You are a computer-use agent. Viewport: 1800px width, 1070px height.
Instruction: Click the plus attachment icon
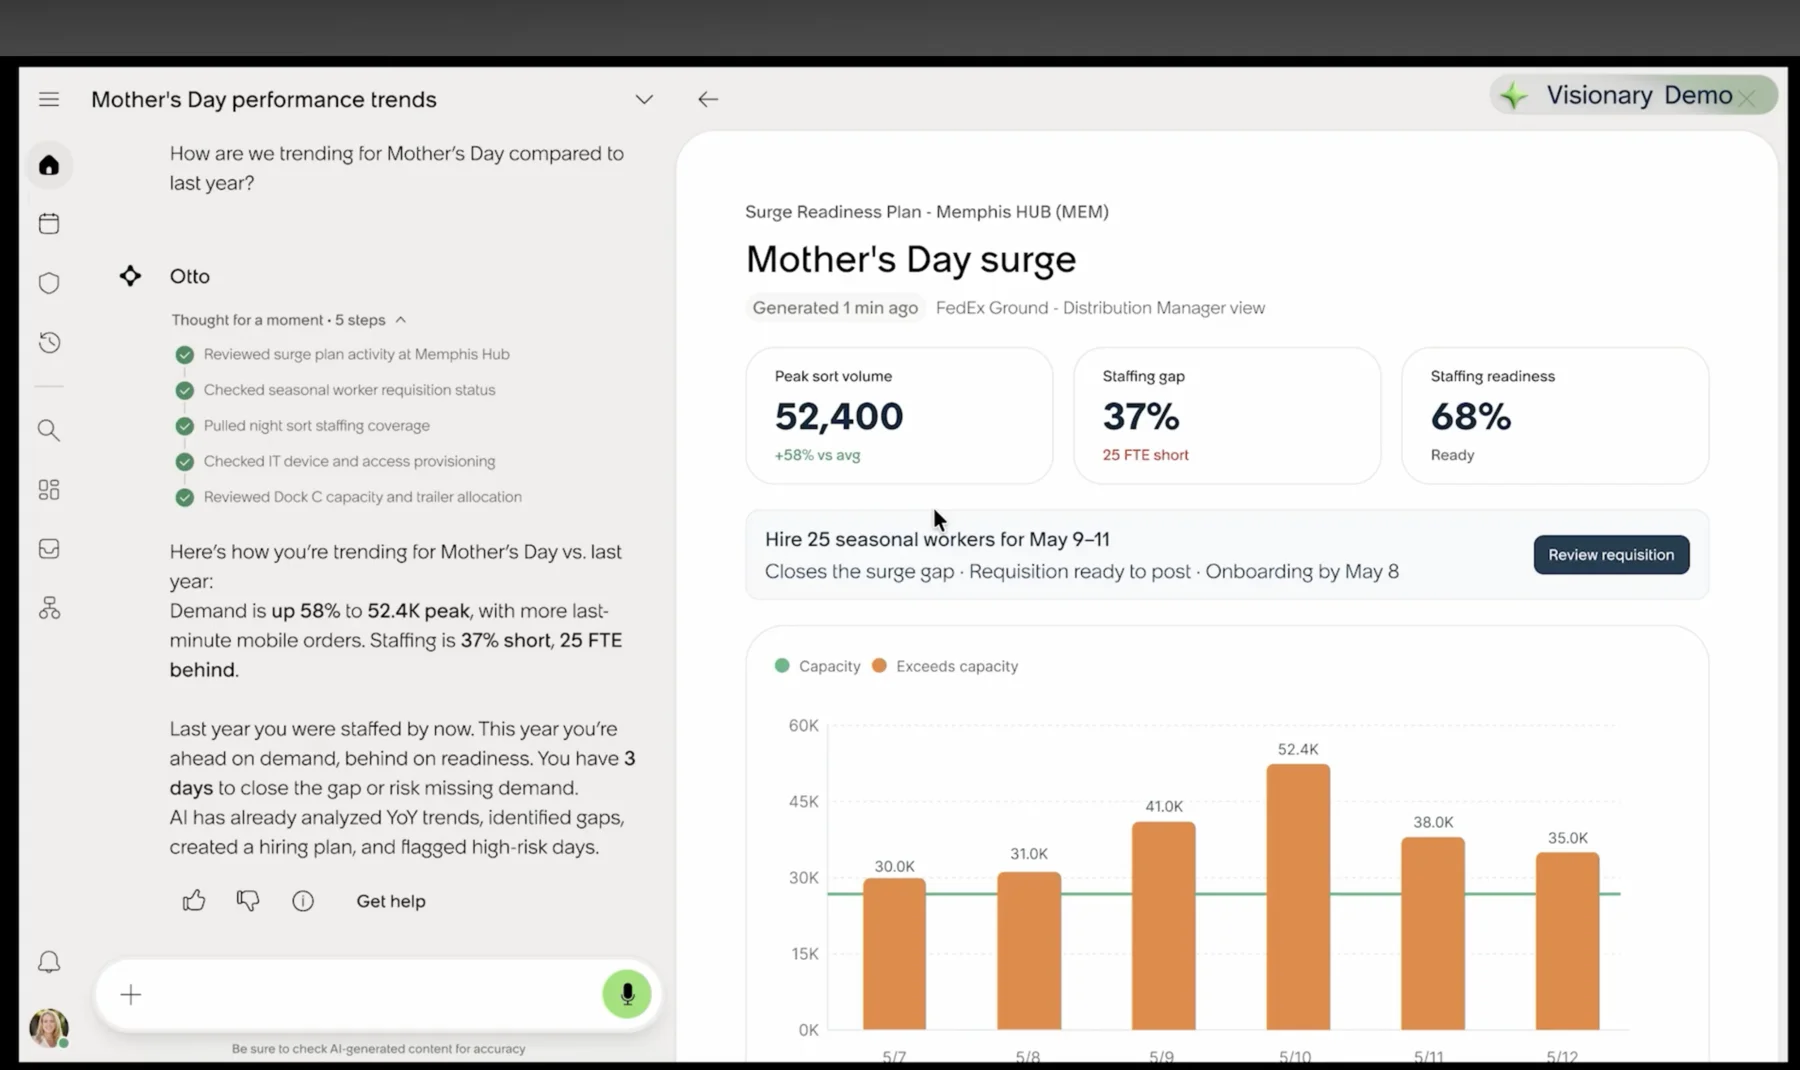(x=131, y=994)
